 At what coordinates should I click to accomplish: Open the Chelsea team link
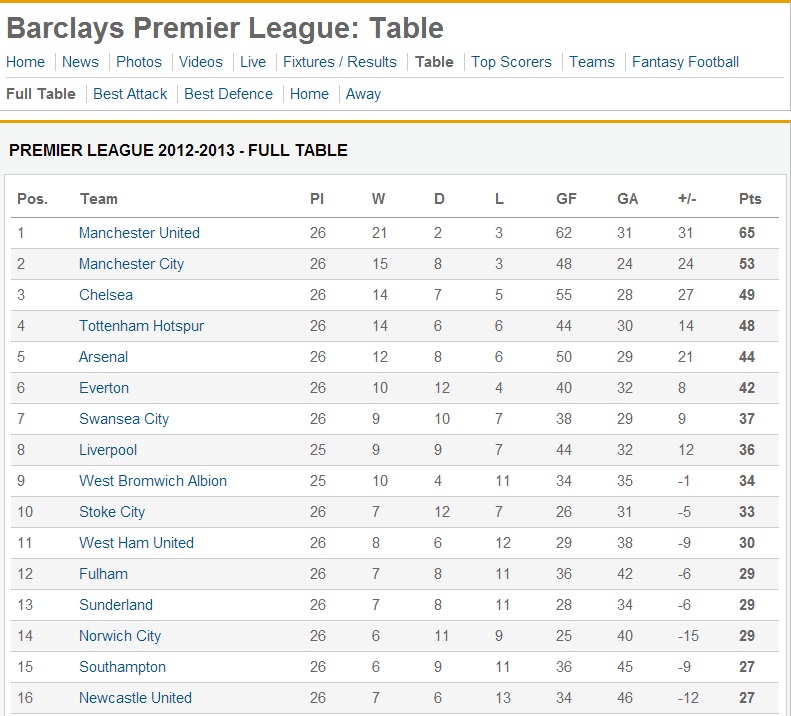[106, 295]
